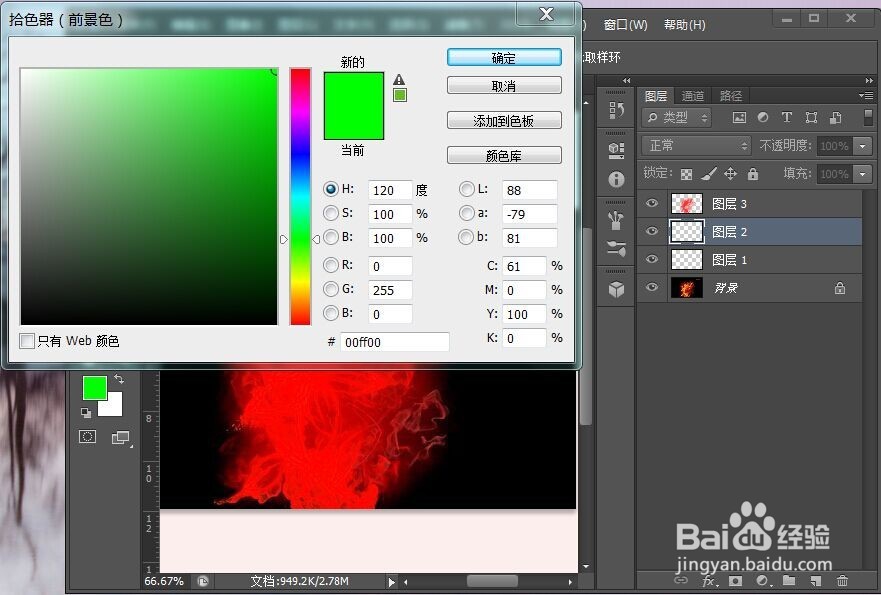
Task: Open the 不透明度 opacity dropdown arrow
Action: (862, 146)
